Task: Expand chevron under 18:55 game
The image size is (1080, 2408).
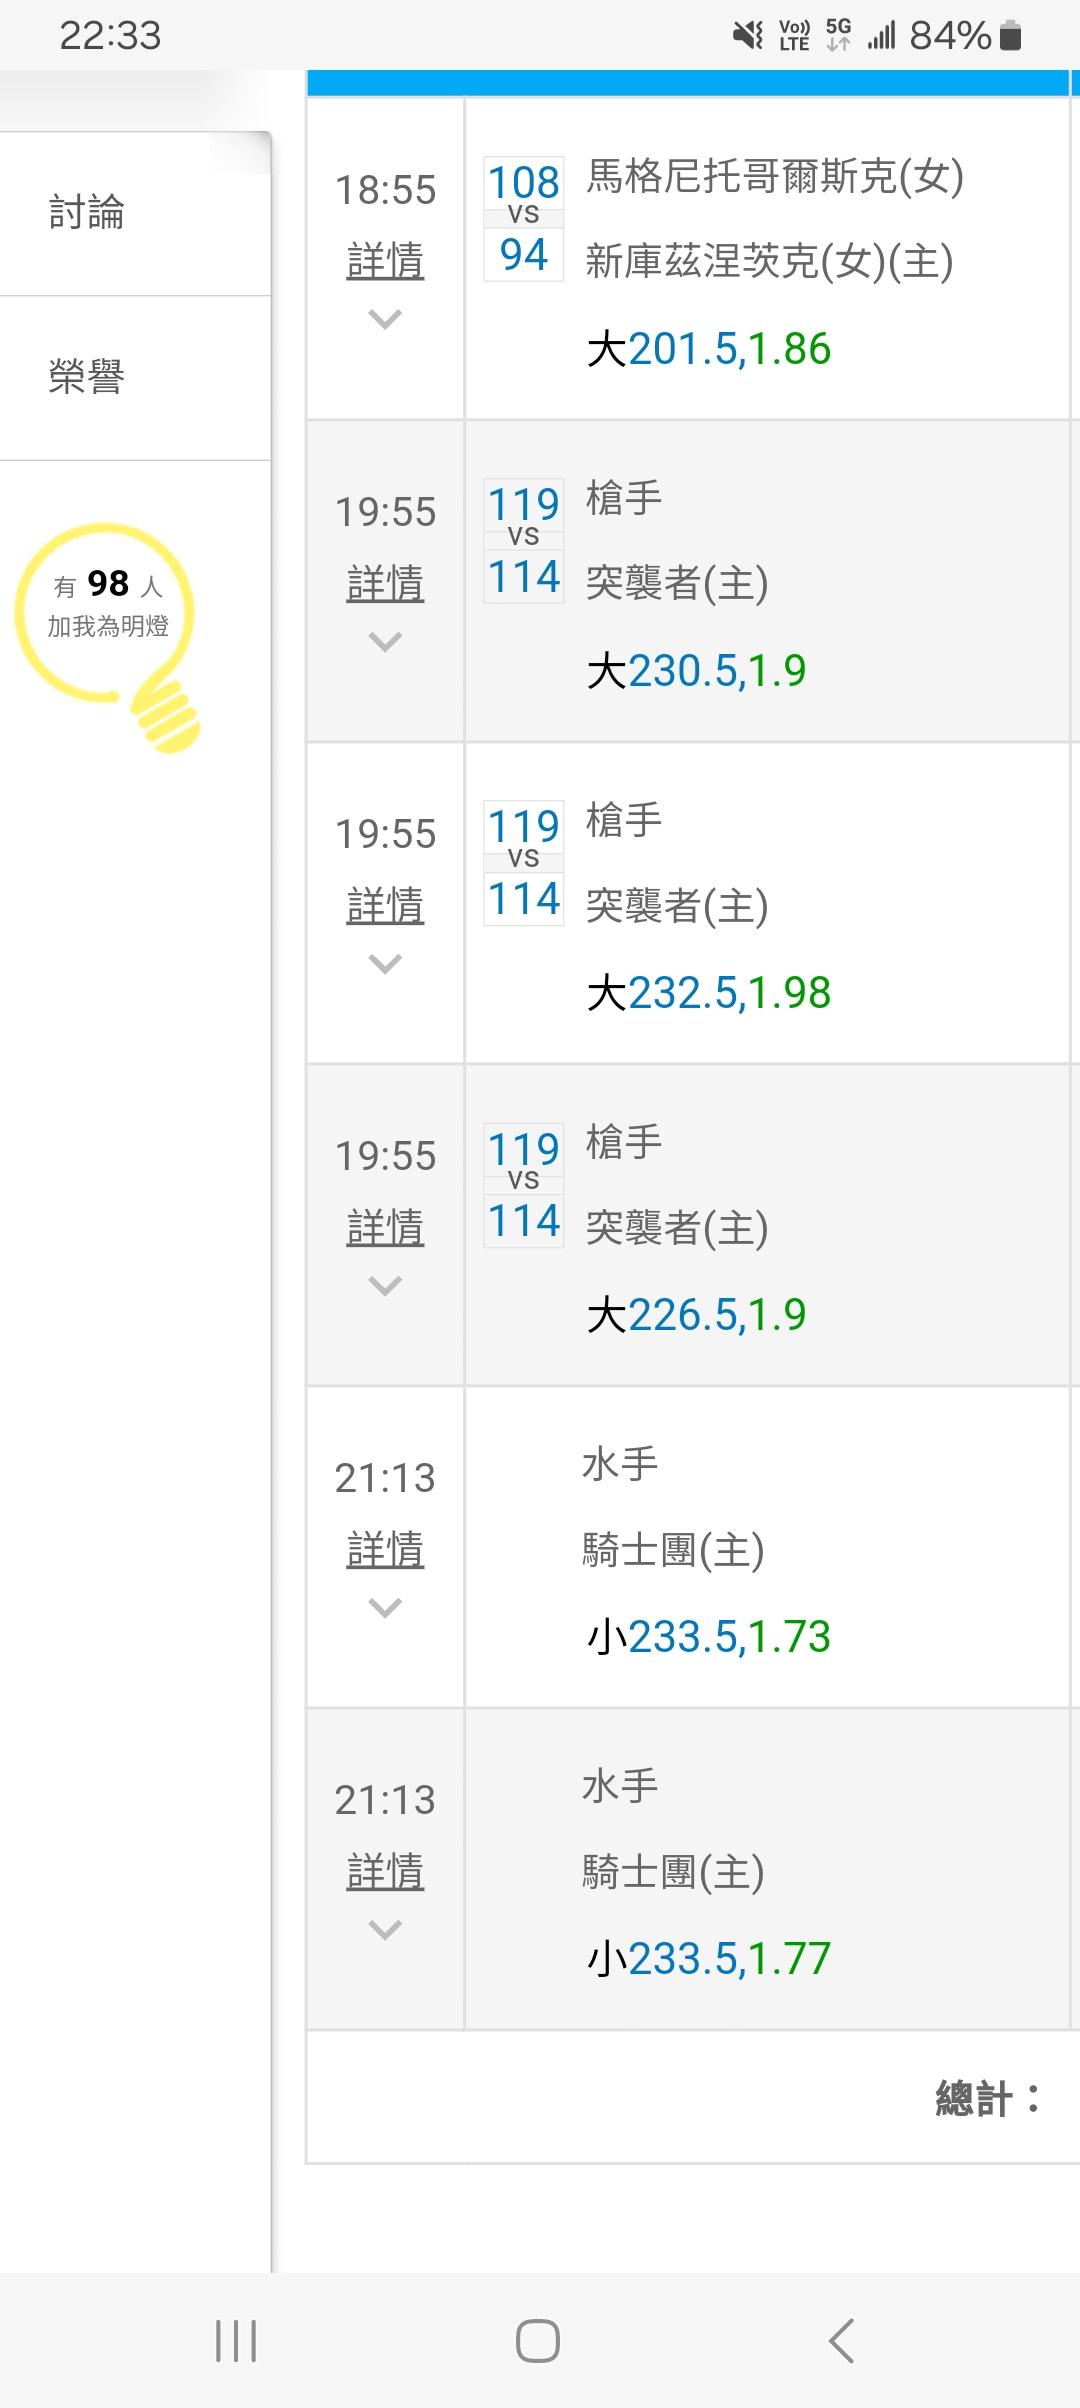Action: click(x=385, y=319)
